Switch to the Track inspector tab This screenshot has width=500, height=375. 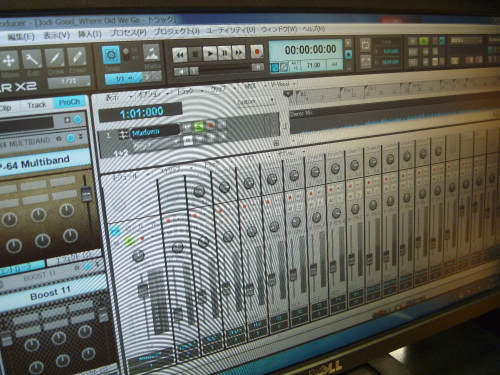click(x=36, y=105)
